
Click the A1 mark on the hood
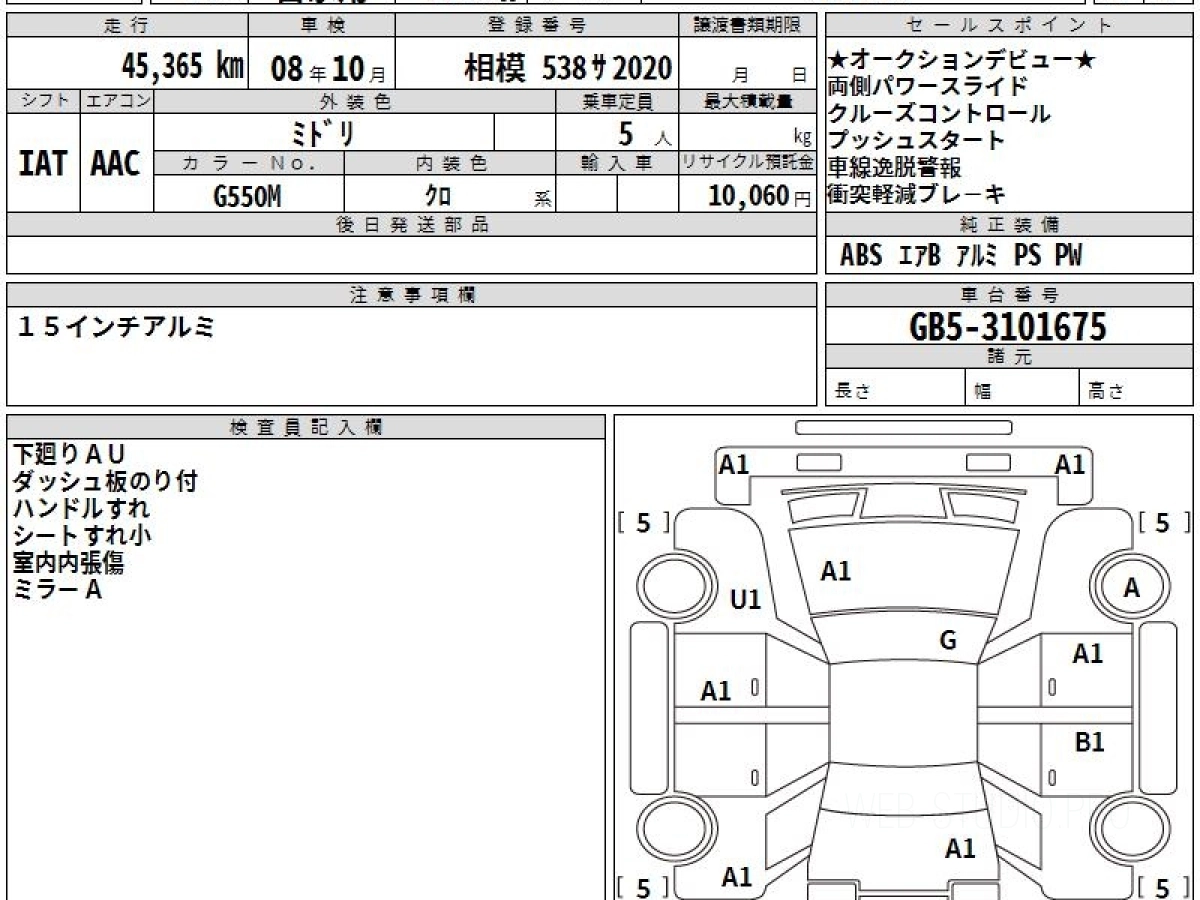coord(836,571)
